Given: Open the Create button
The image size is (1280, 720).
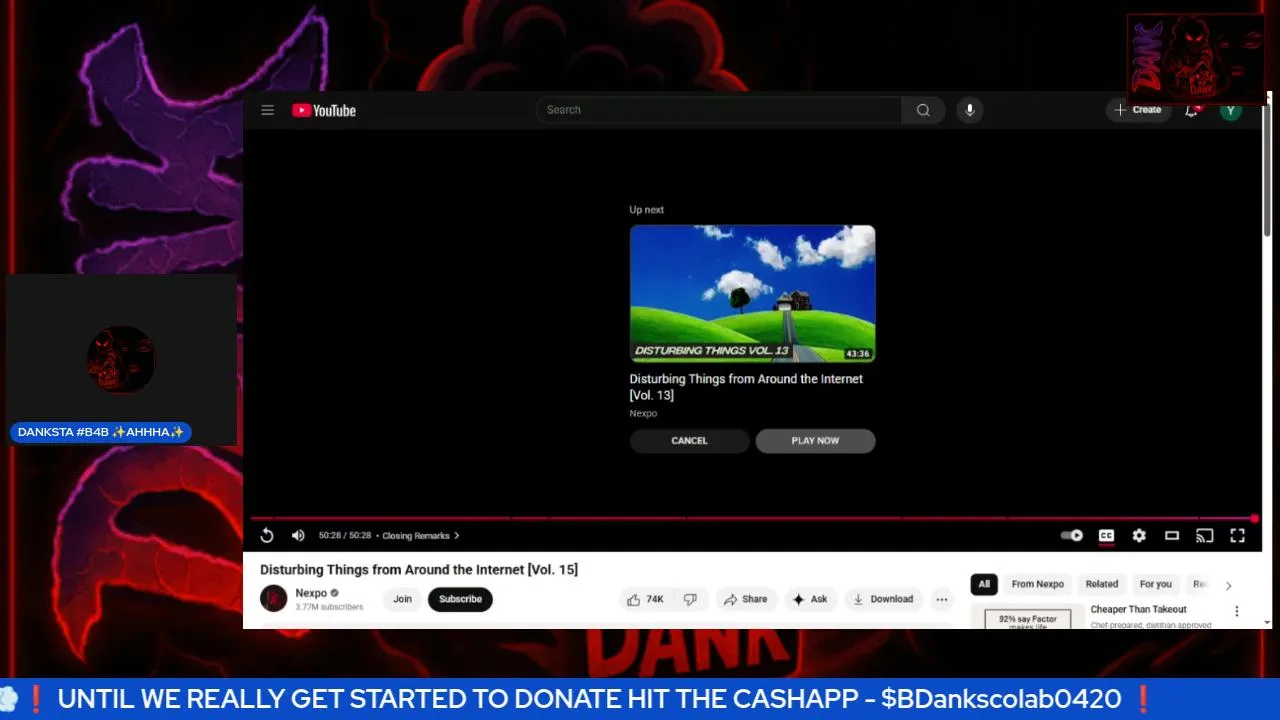Looking at the screenshot, I should 1138,110.
